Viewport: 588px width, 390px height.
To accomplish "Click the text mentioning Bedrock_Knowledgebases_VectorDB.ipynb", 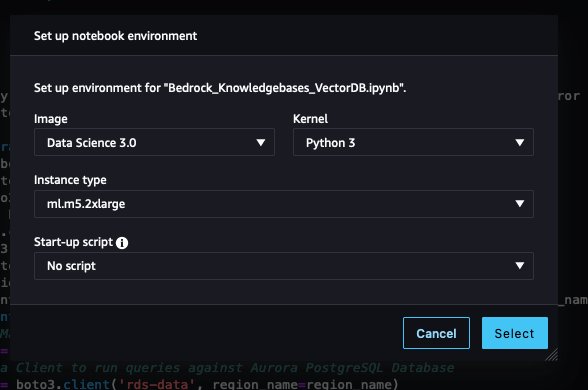I will coord(220,88).
